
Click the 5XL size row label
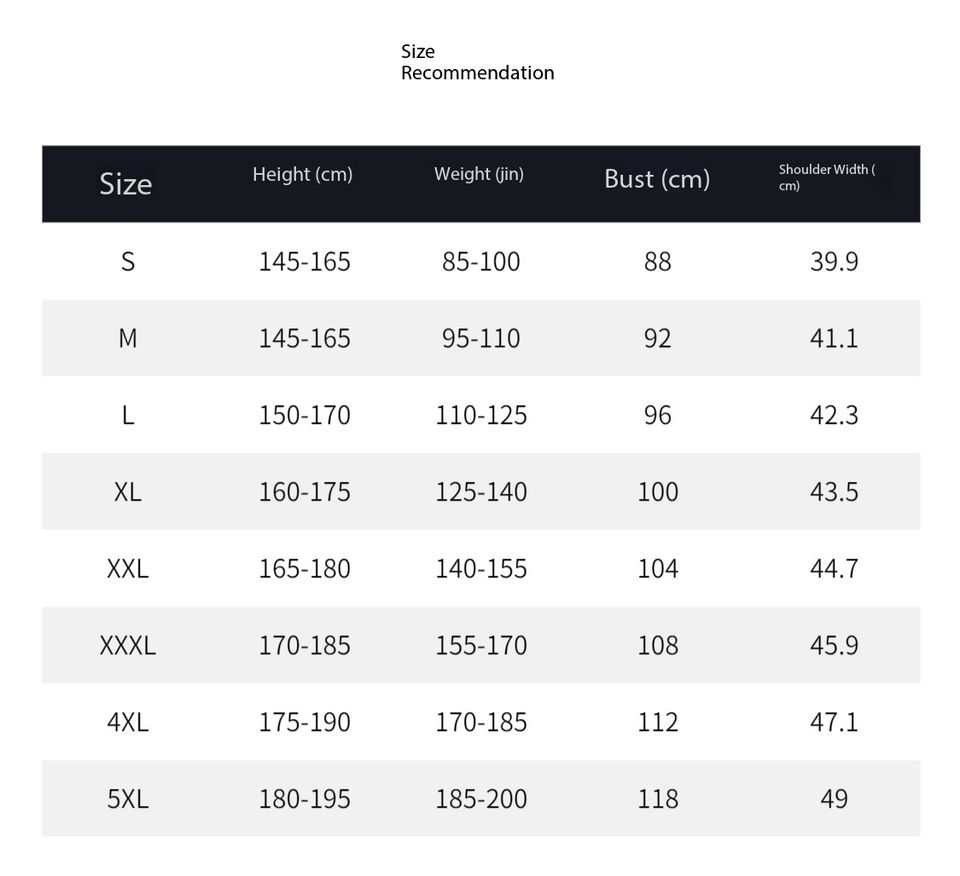click(x=128, y=799)
